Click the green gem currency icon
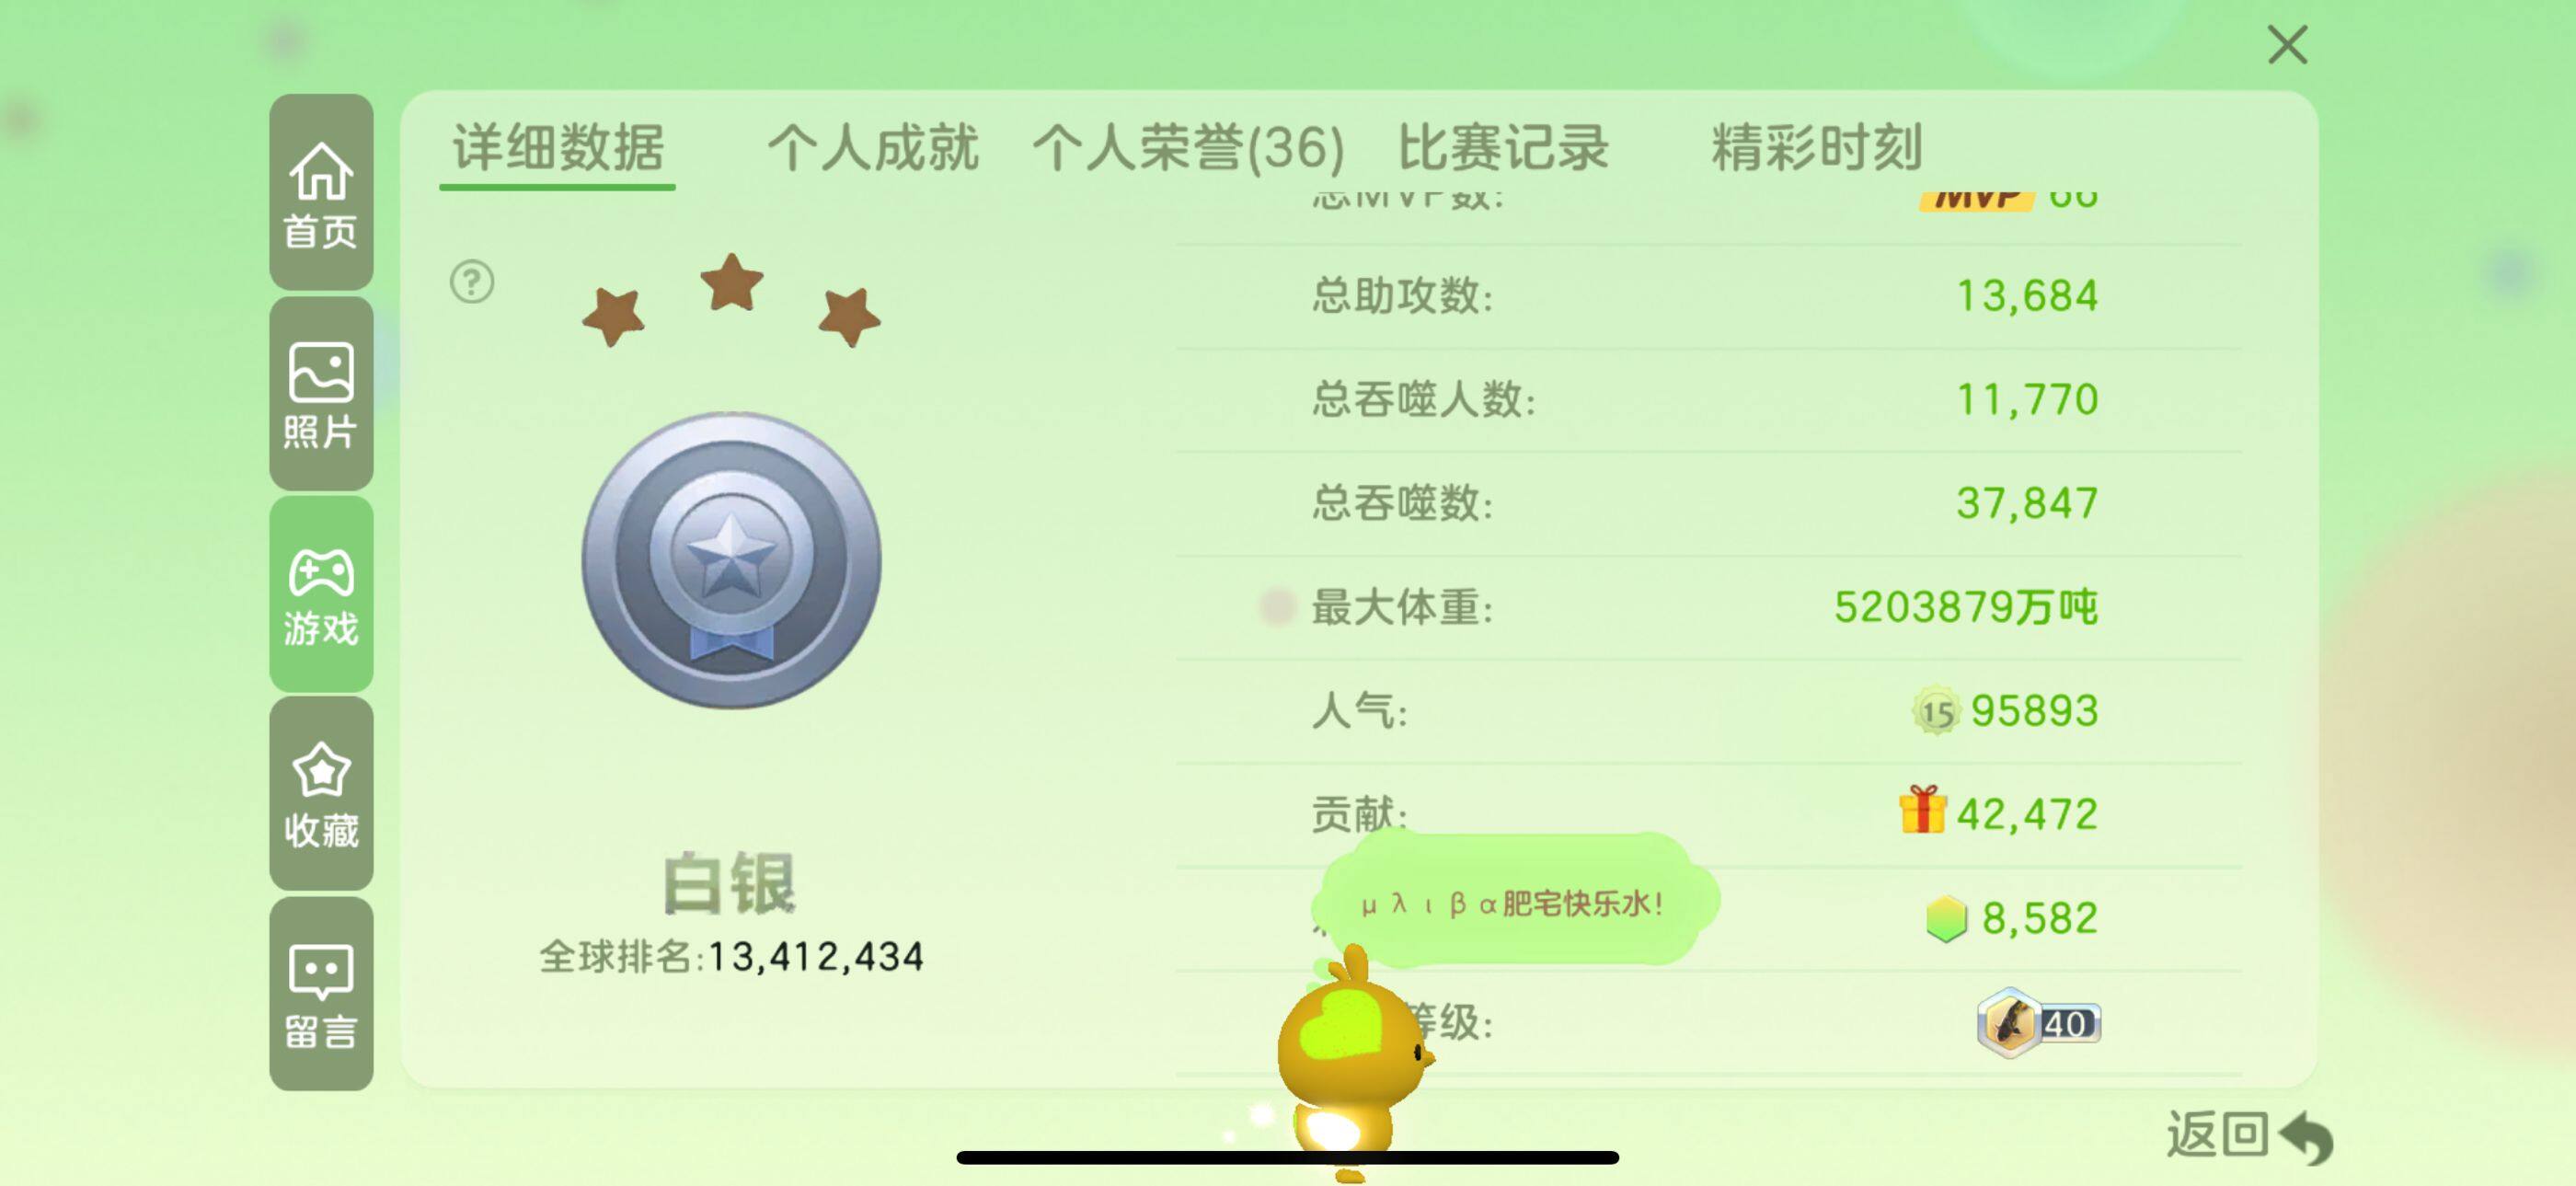Viewport: 2576px width, 1186px height. (x=1946, y=918)
